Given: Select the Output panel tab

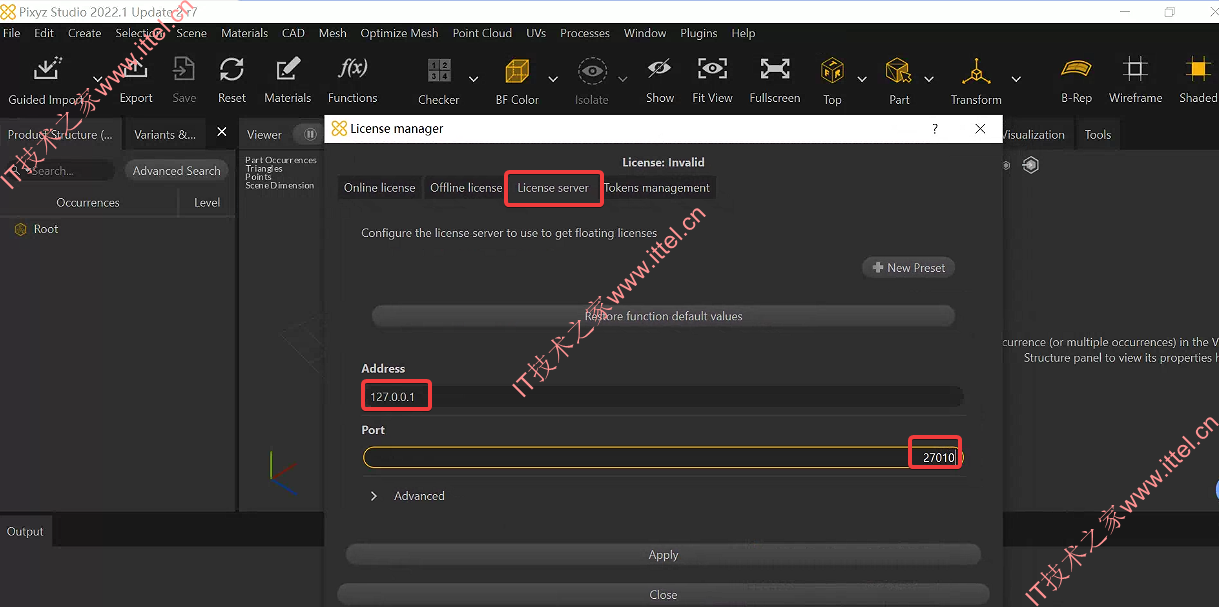Looking at the screenshot, I should coord(25,532).
